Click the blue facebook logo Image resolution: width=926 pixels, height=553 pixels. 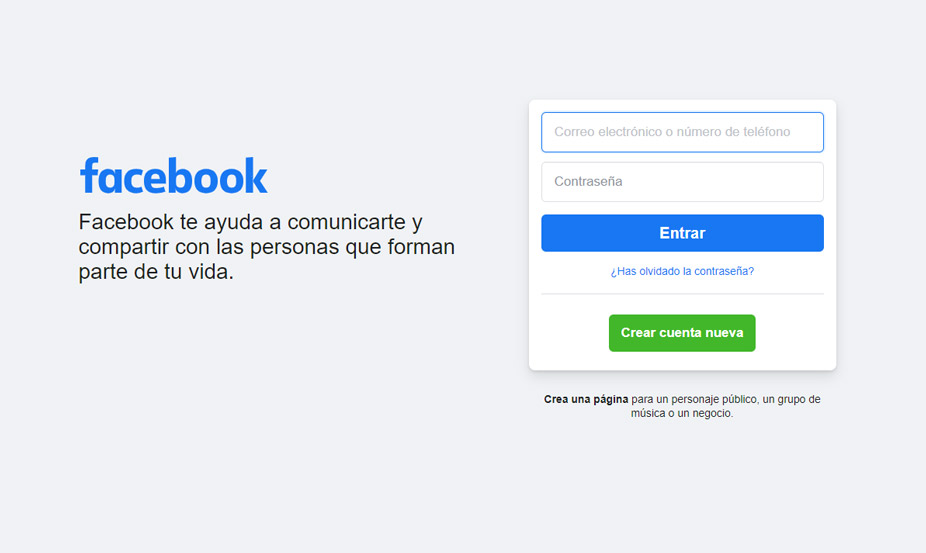[x=174, y=175]
